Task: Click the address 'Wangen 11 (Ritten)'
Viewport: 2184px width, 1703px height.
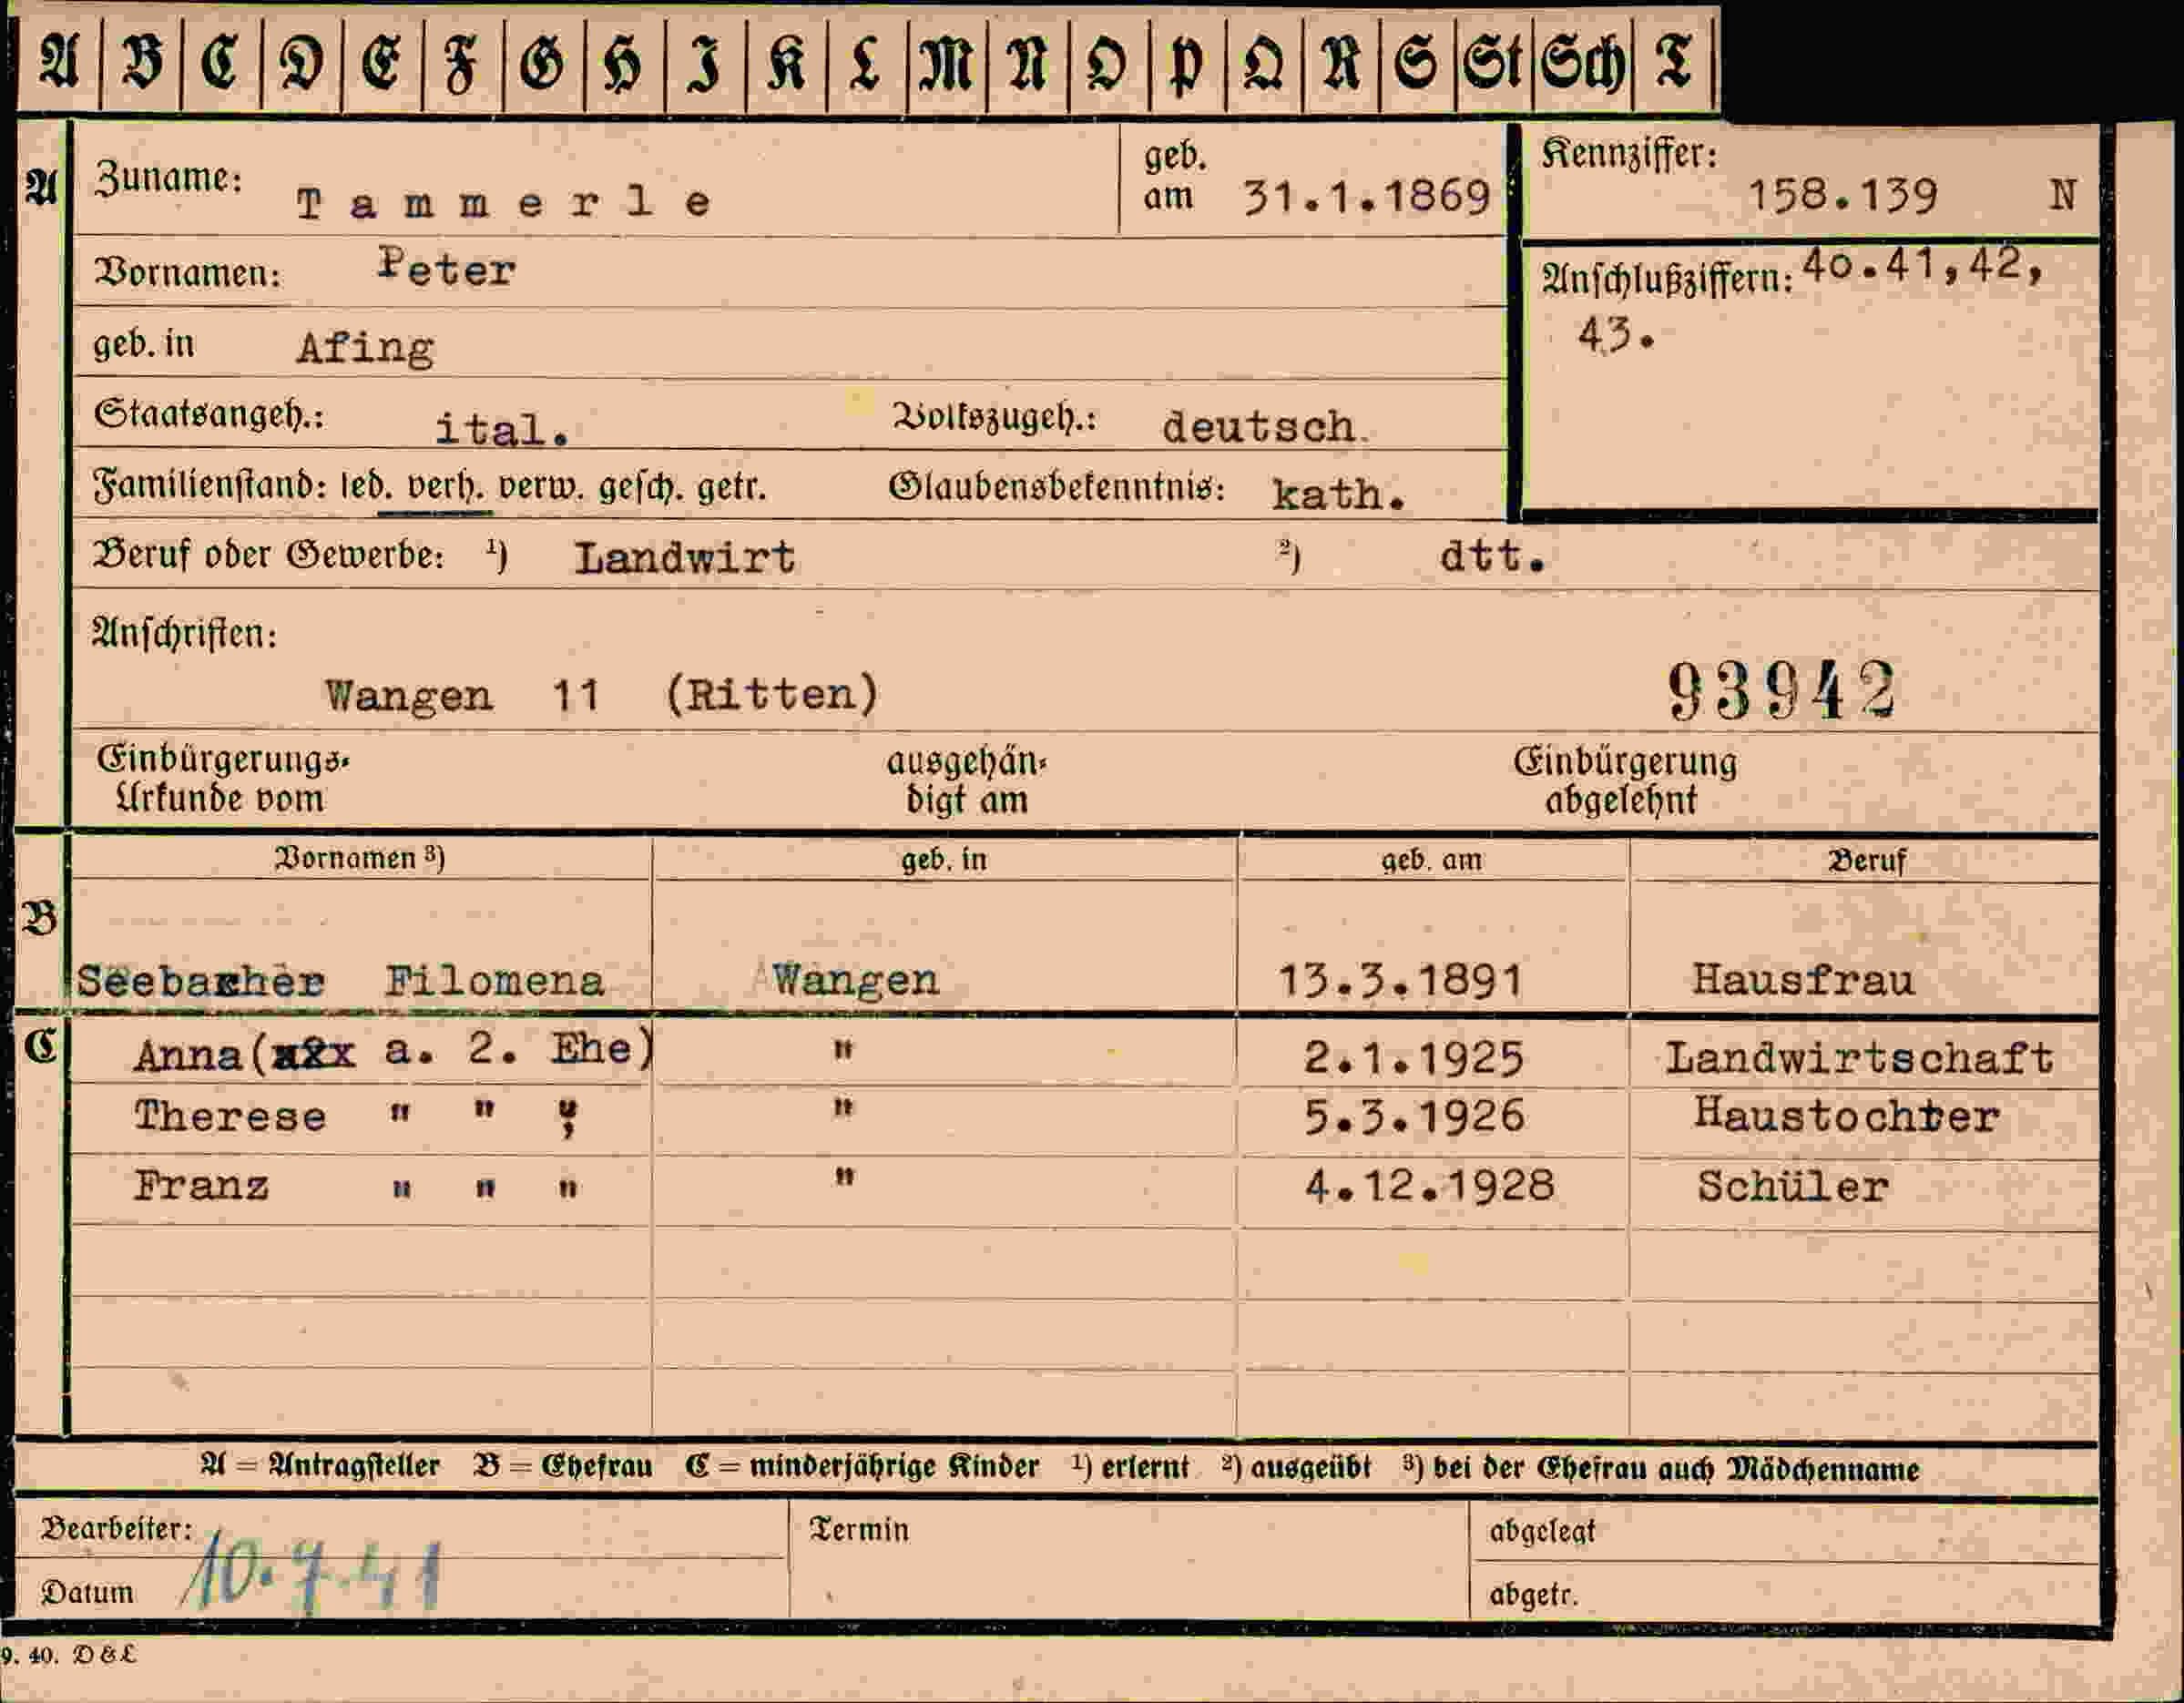Action: [602, 695]
